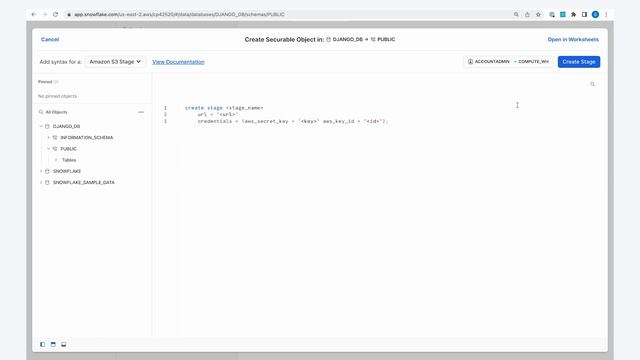Click the search icon in editor
The height and width of the screenshot is (360, 640).
[593, 84]
